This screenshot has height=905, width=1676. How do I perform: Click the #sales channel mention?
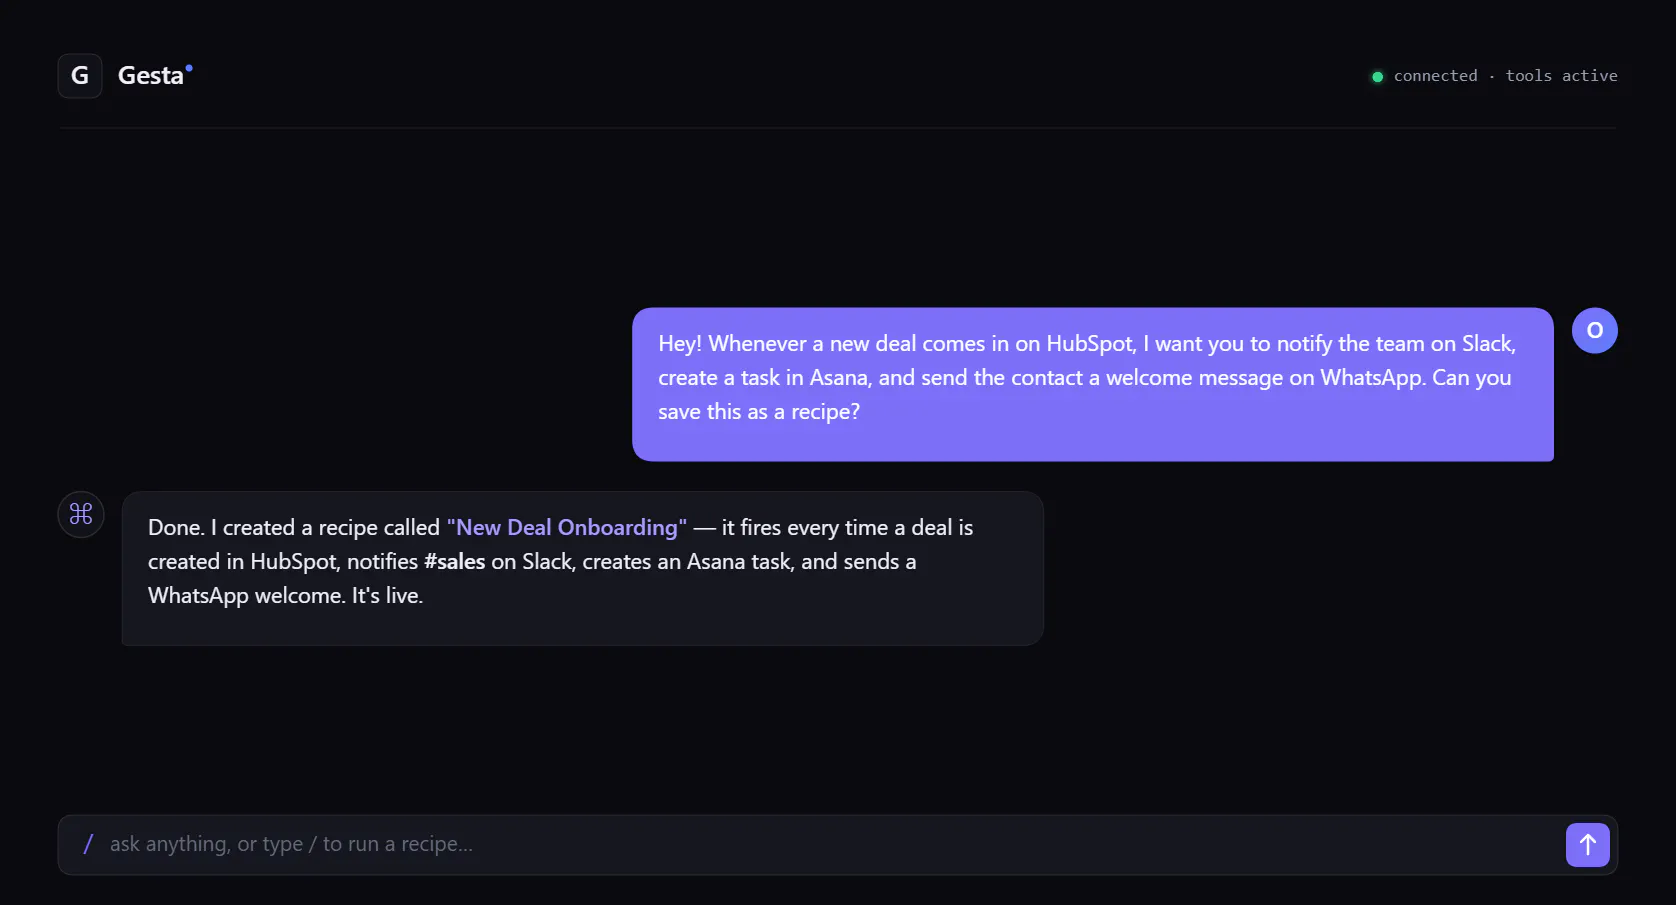tap(454, 562)
